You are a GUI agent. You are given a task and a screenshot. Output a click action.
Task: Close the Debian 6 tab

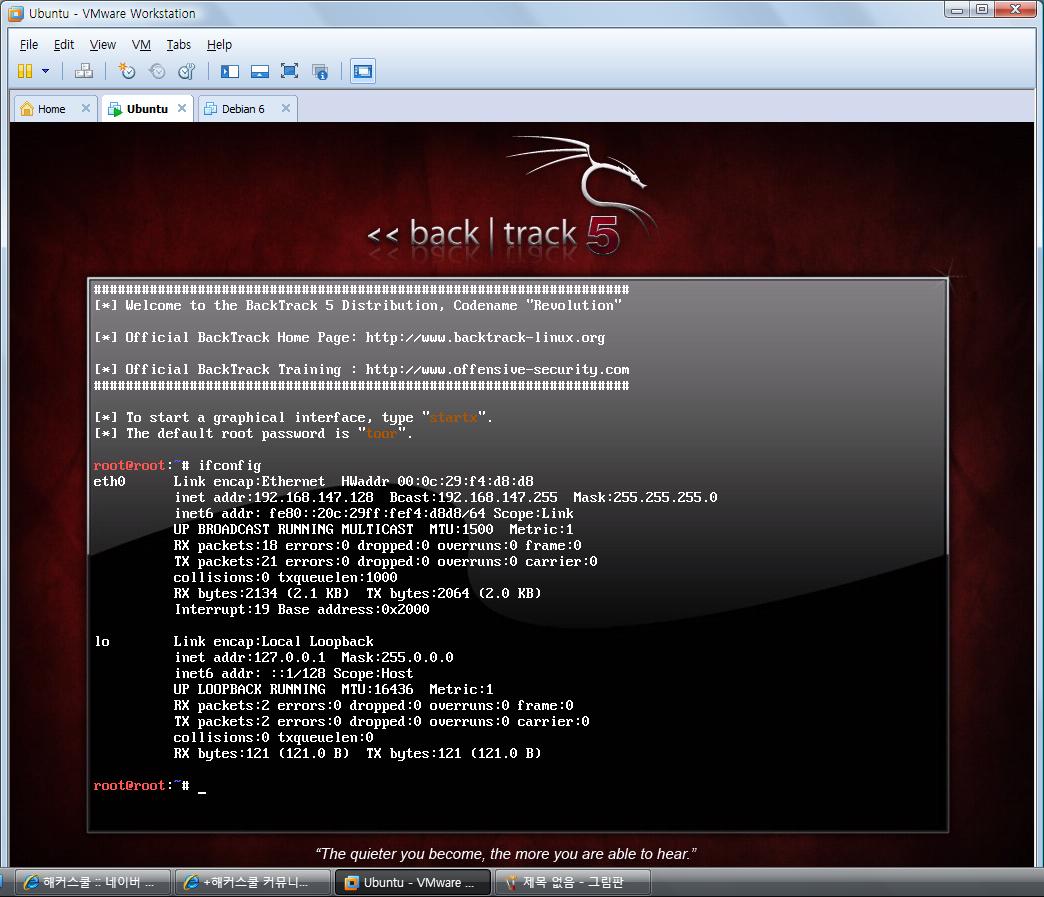[286, 108]
